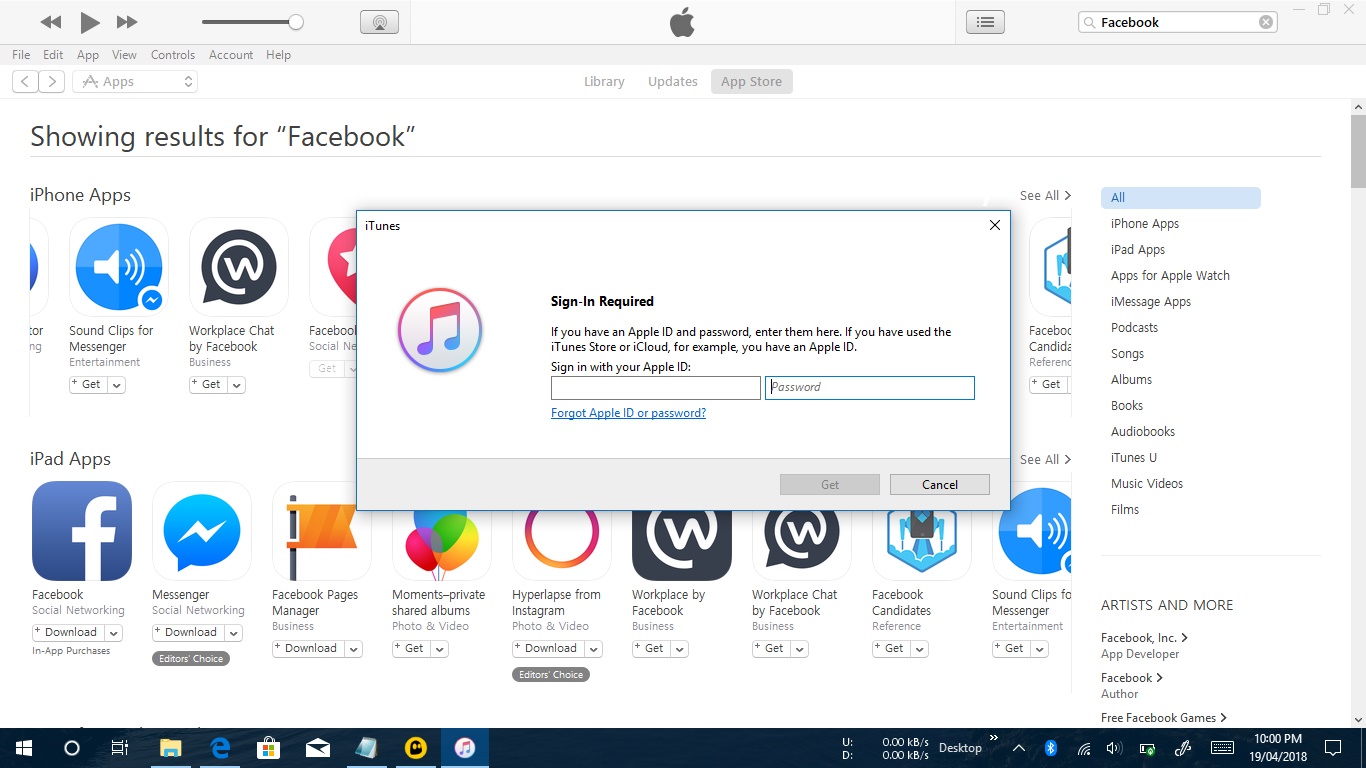The image size is (1366, 768).
Task: Filter results by Podcasts
Action: pos(1134,328)
